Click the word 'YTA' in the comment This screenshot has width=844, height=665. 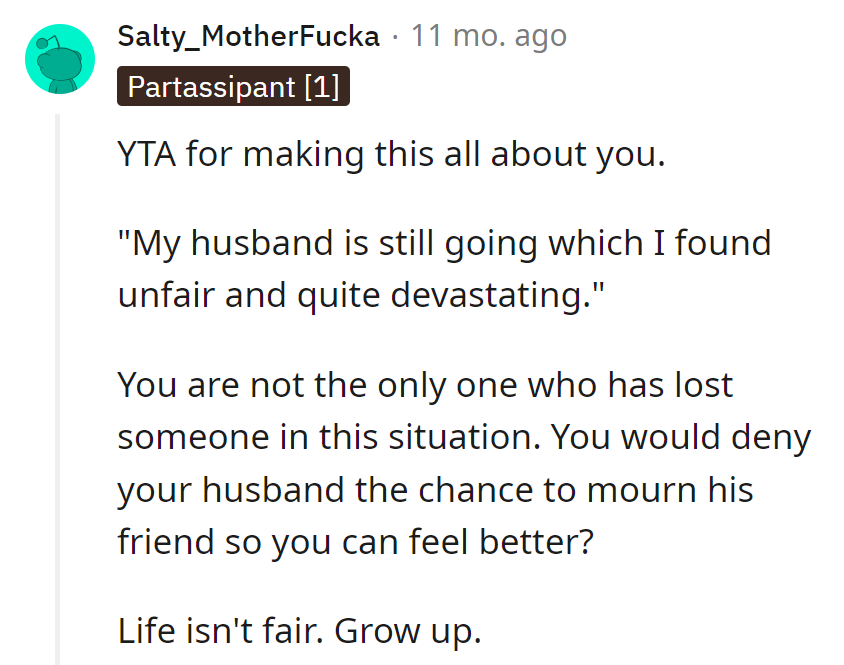coord(148,157)
